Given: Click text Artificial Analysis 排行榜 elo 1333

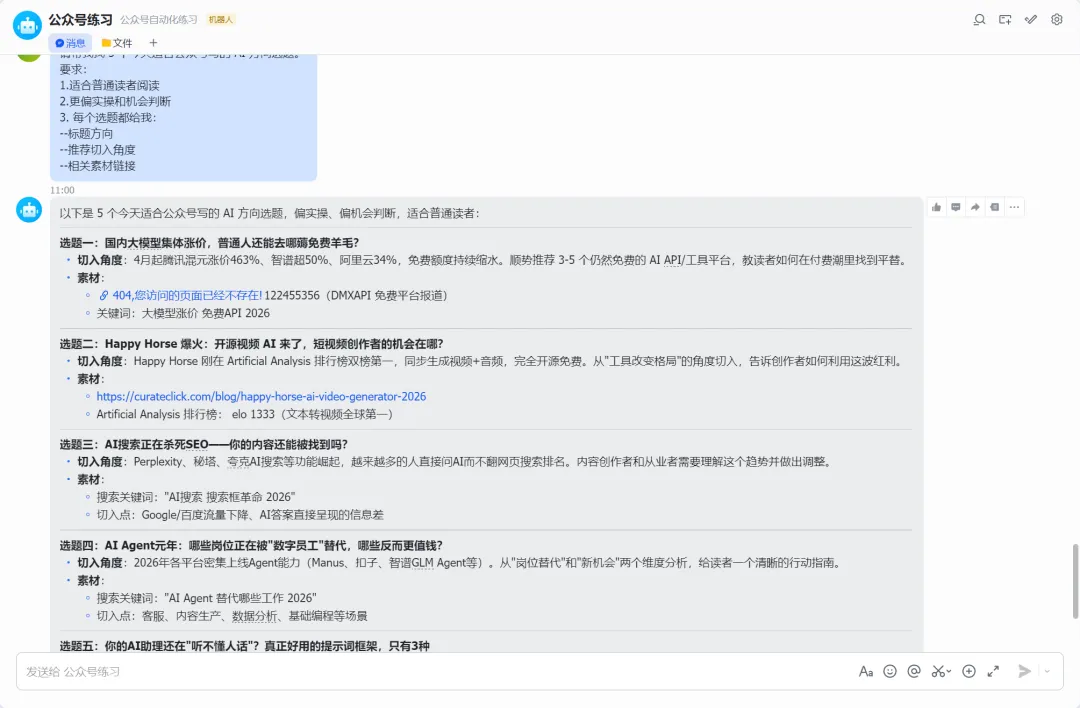Looking at the screenshot, I should [x=245, y=415].
